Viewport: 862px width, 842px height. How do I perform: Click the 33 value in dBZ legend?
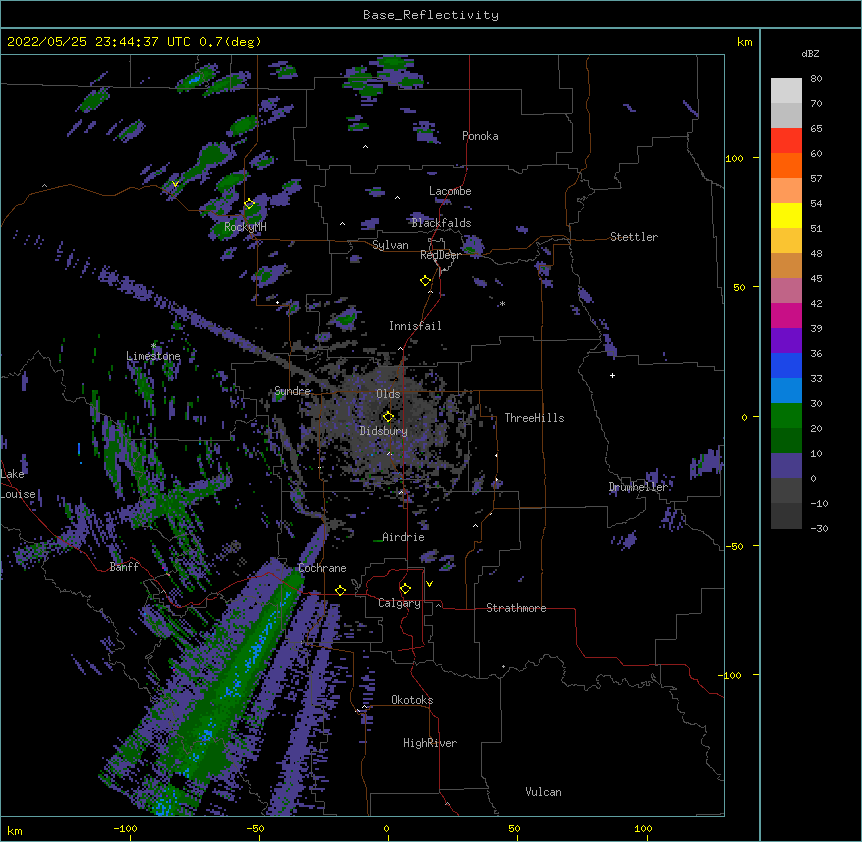(x=816, y=379)
